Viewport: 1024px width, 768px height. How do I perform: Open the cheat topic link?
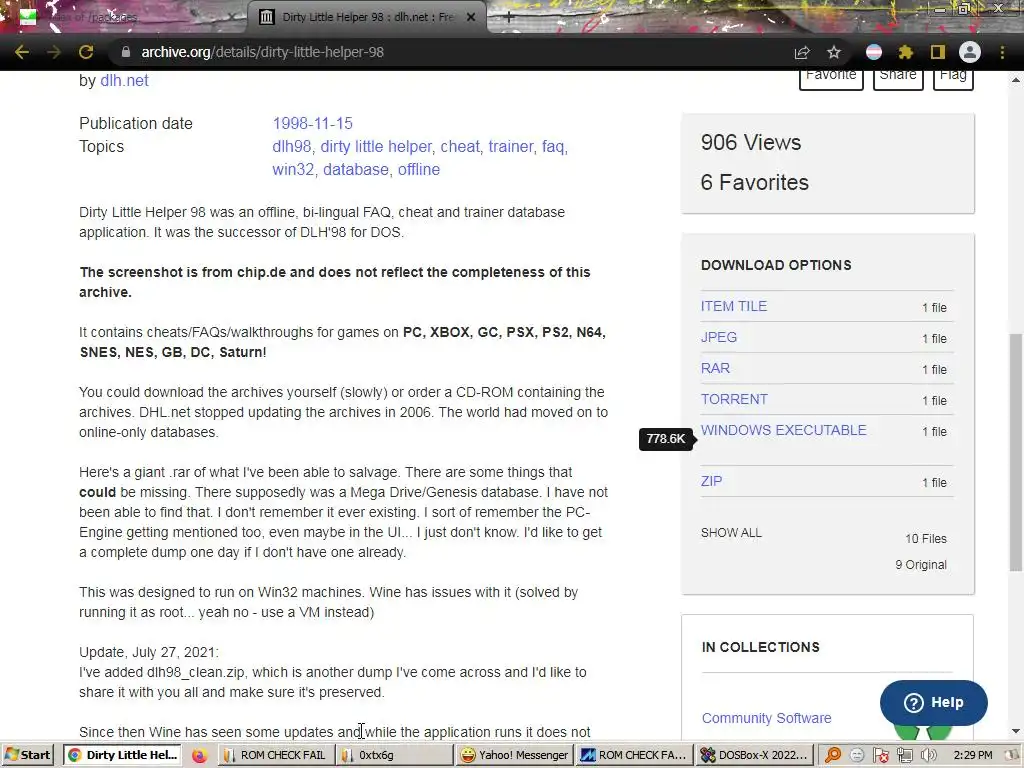(x=460, y=146)
